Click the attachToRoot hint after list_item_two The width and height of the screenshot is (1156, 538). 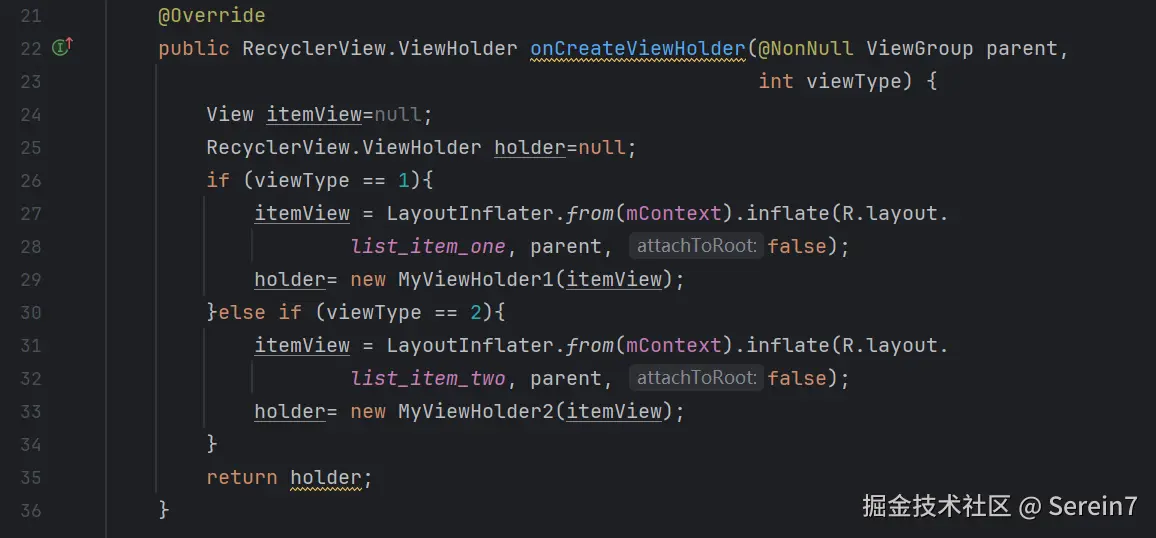click(696, 378)
